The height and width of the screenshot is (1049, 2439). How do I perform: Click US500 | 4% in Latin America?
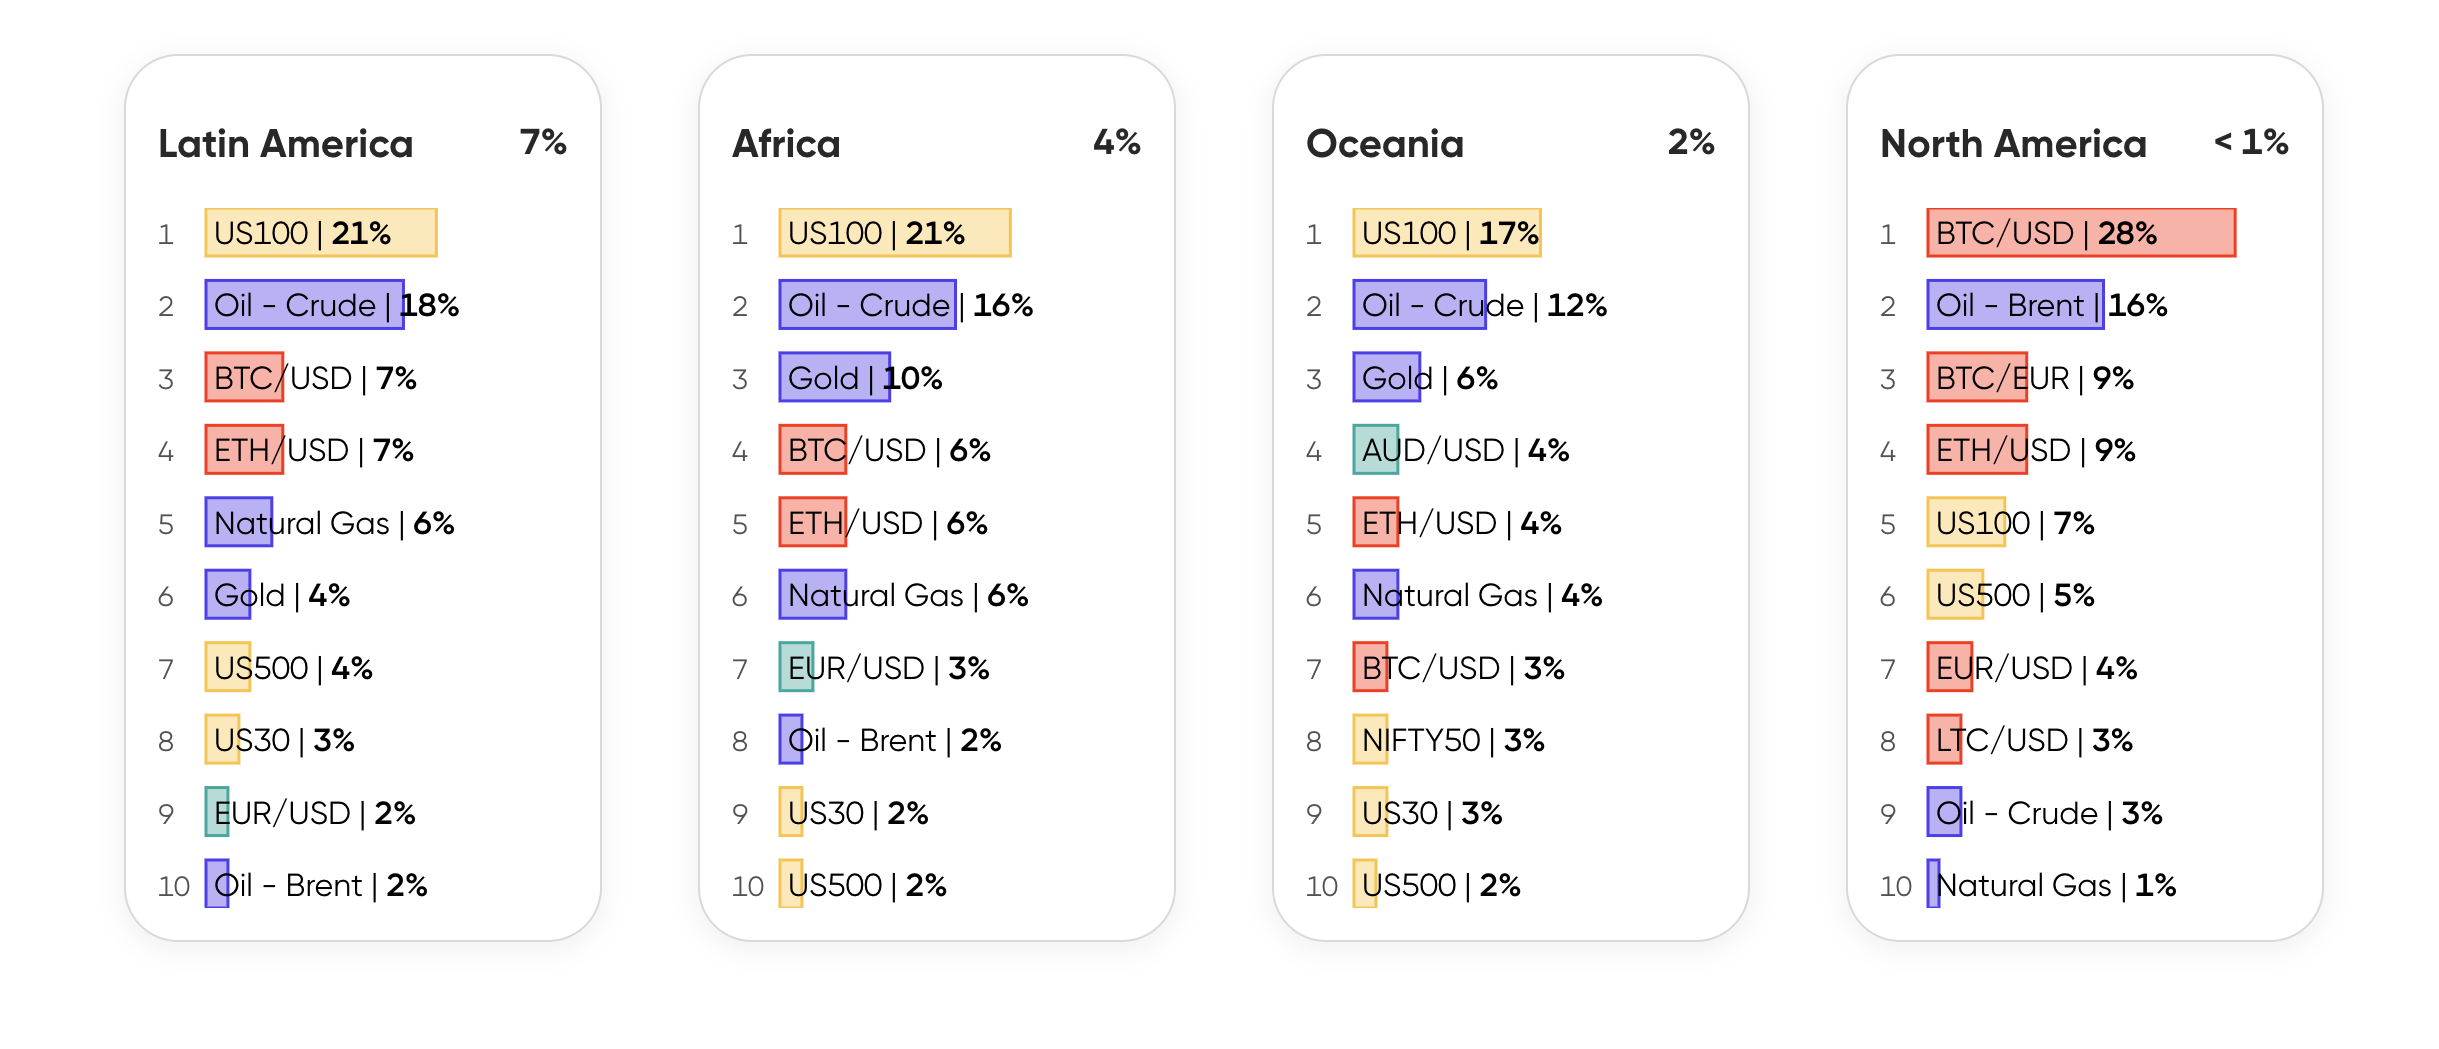(x=289, y=668)
